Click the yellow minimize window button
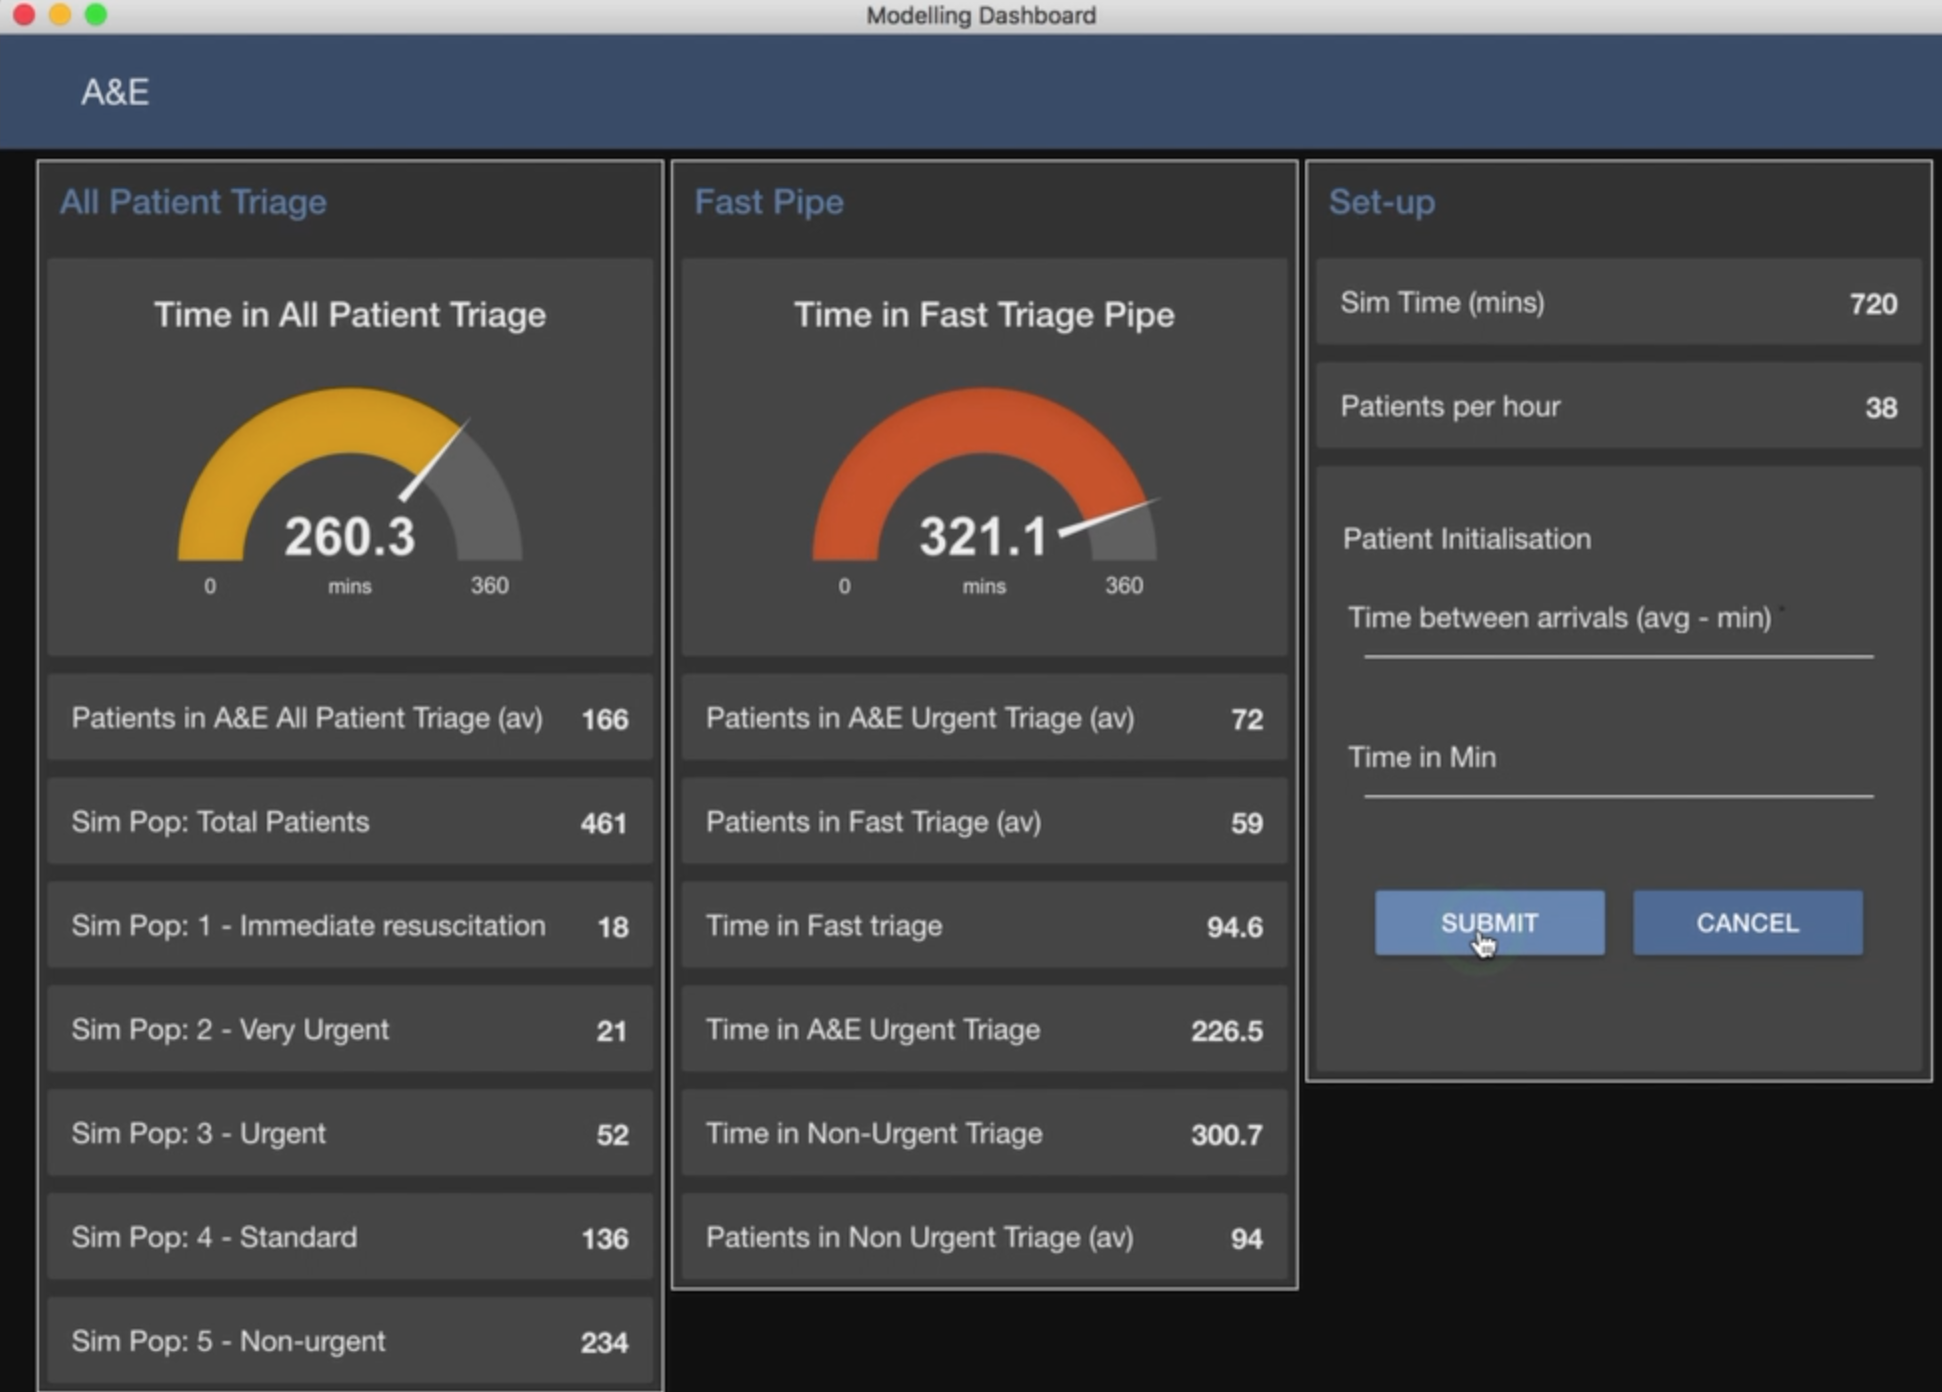The height and width of the screenshot is (1392, 1942). pos(60,14)
